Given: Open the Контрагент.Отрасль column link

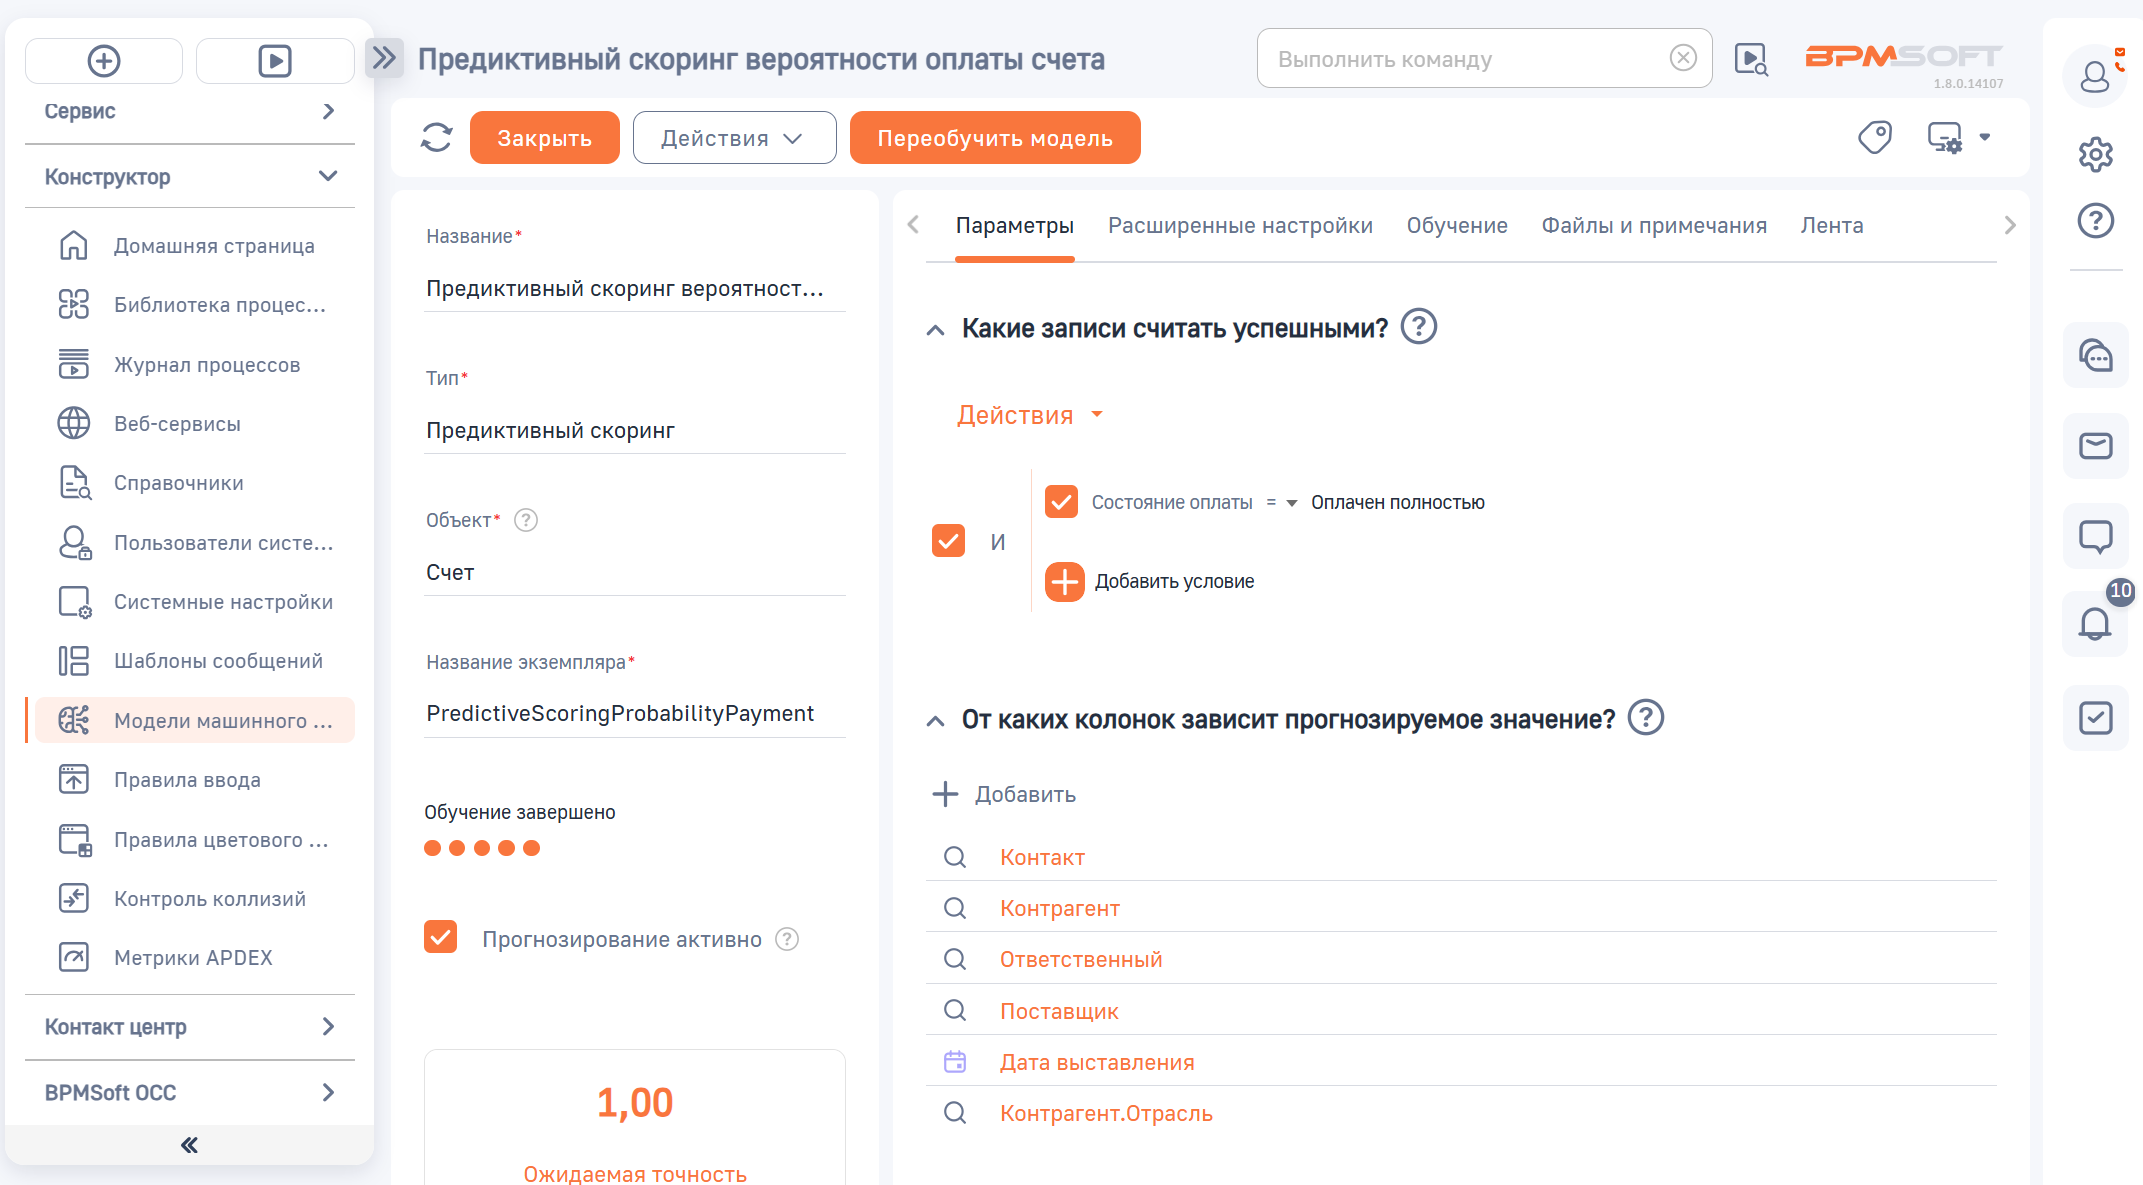Looking at the screenshot, I should tap(1106, 1112).
